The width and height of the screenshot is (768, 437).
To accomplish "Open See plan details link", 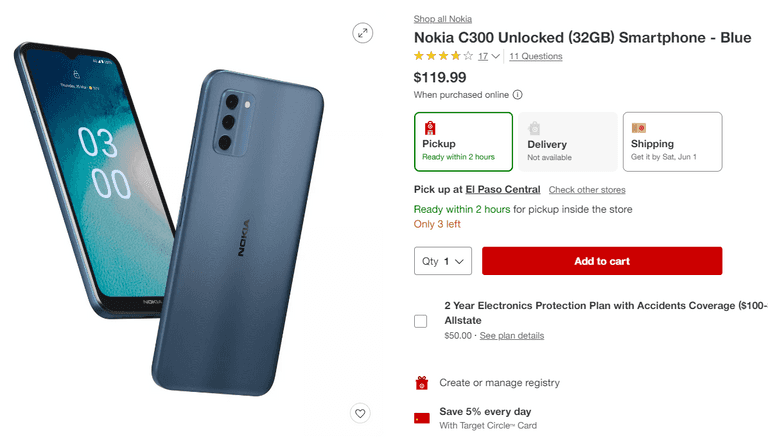I will point(512,336).
